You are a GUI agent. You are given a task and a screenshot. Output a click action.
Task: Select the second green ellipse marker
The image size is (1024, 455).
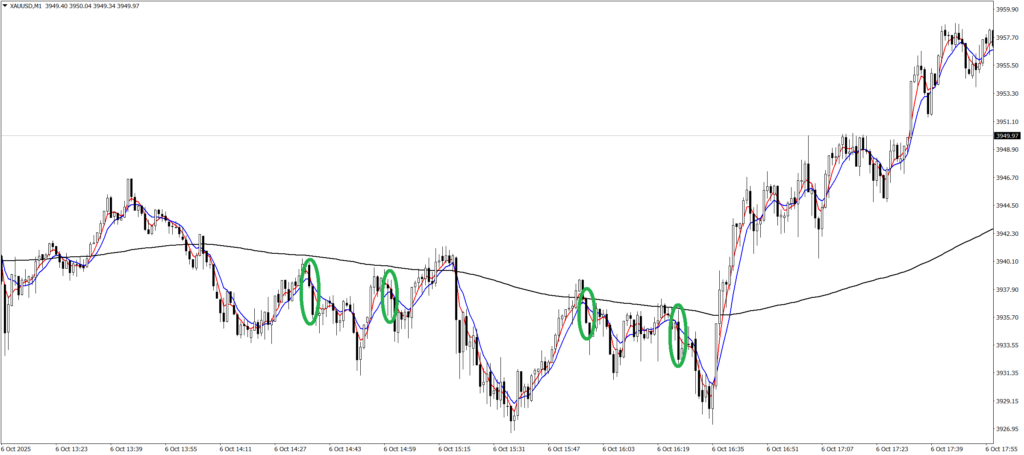[390, 296]
